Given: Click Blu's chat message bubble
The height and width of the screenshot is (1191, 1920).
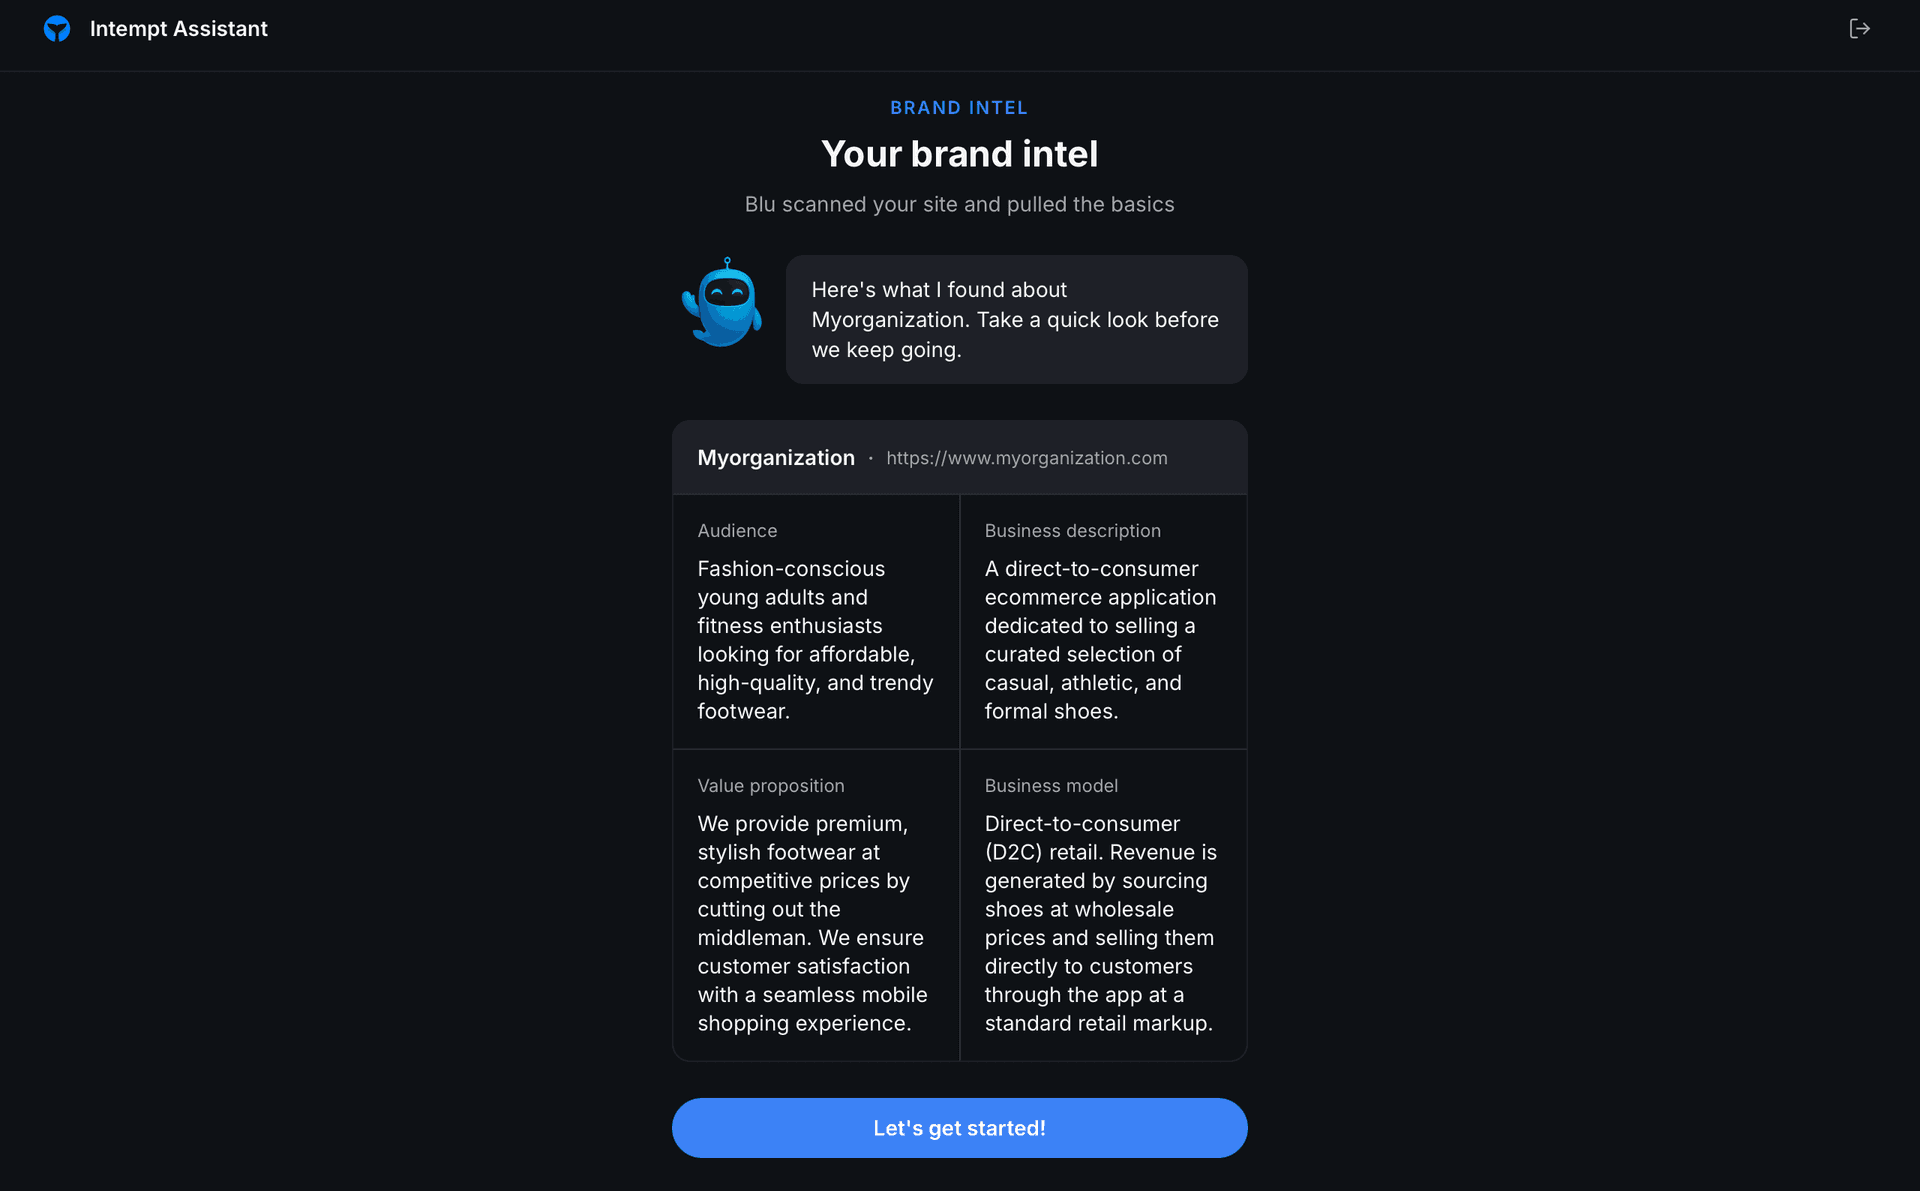Looking at the screenshot, I should point(1016,319).
